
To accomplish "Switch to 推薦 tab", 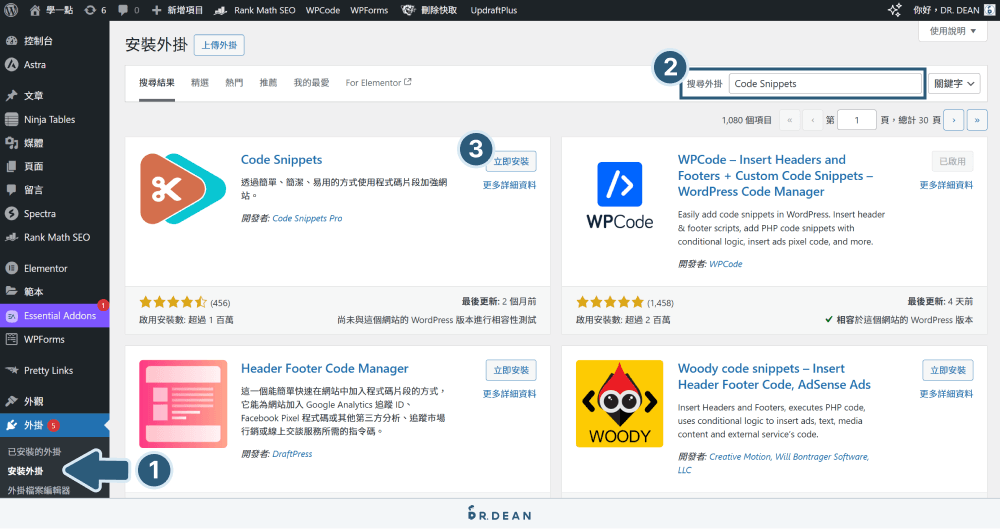I will [x=268, y=83].
